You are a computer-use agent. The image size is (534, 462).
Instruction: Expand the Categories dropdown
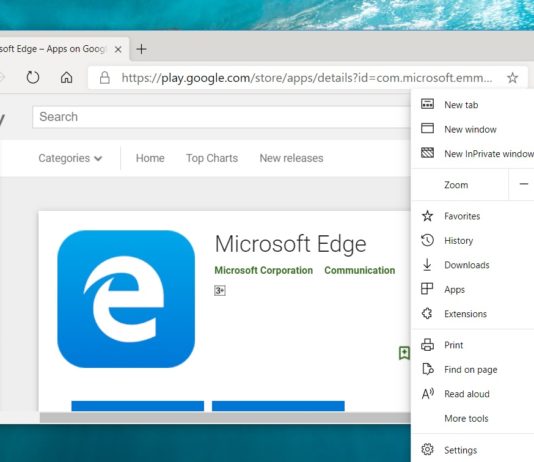click(70, 158)
